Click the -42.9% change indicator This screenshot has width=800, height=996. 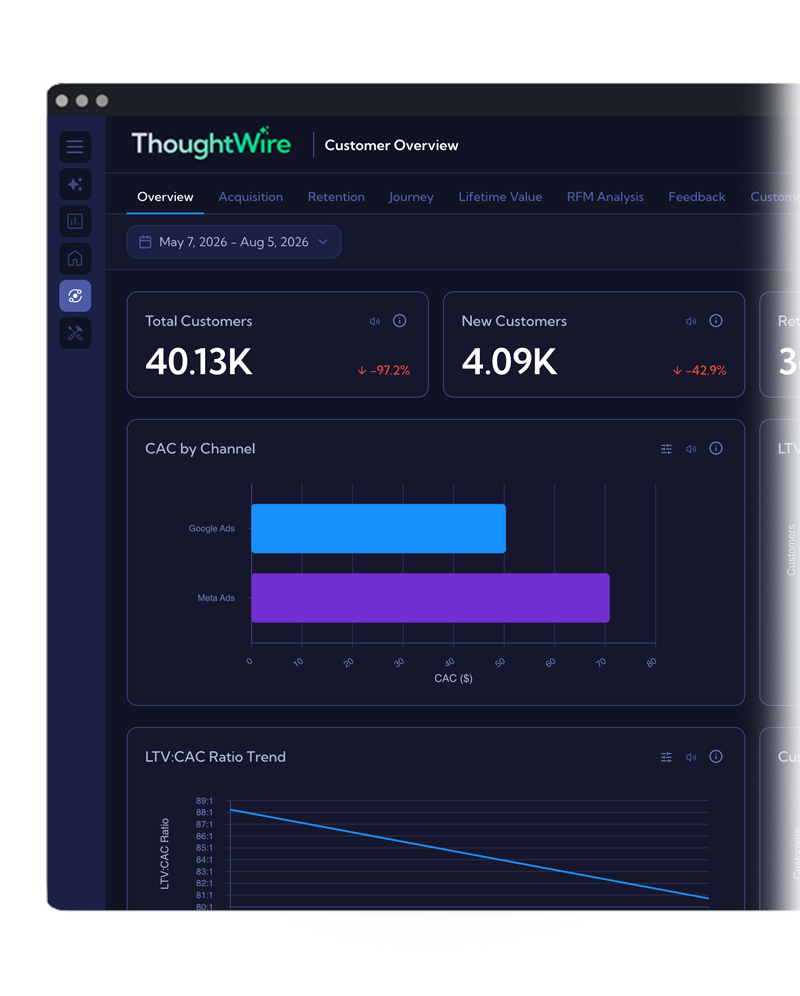(700, 370)
